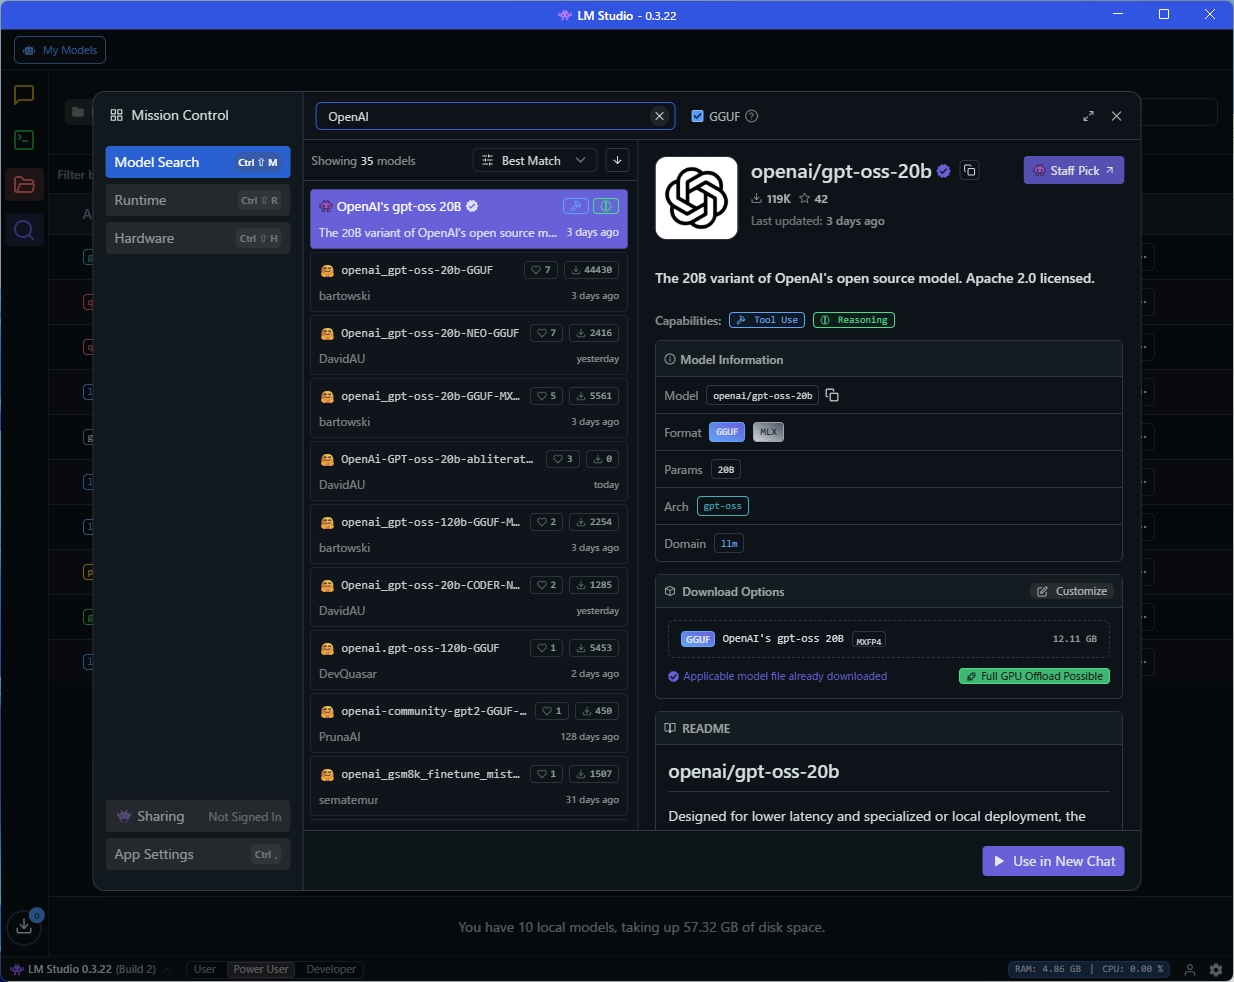This screenshot has width=1234, height=982.
Task: Copy the openai/gpt-oss-20b title name
Action: click(x=969, y=170)
